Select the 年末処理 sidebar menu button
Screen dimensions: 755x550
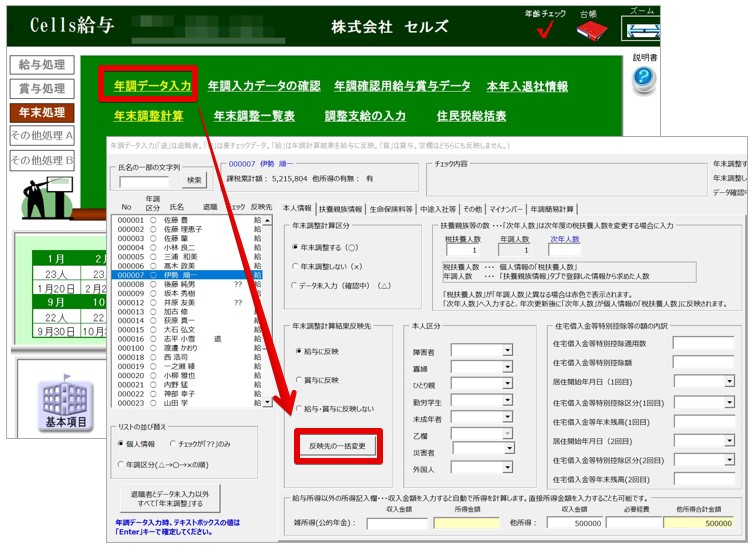coord(41,112)
